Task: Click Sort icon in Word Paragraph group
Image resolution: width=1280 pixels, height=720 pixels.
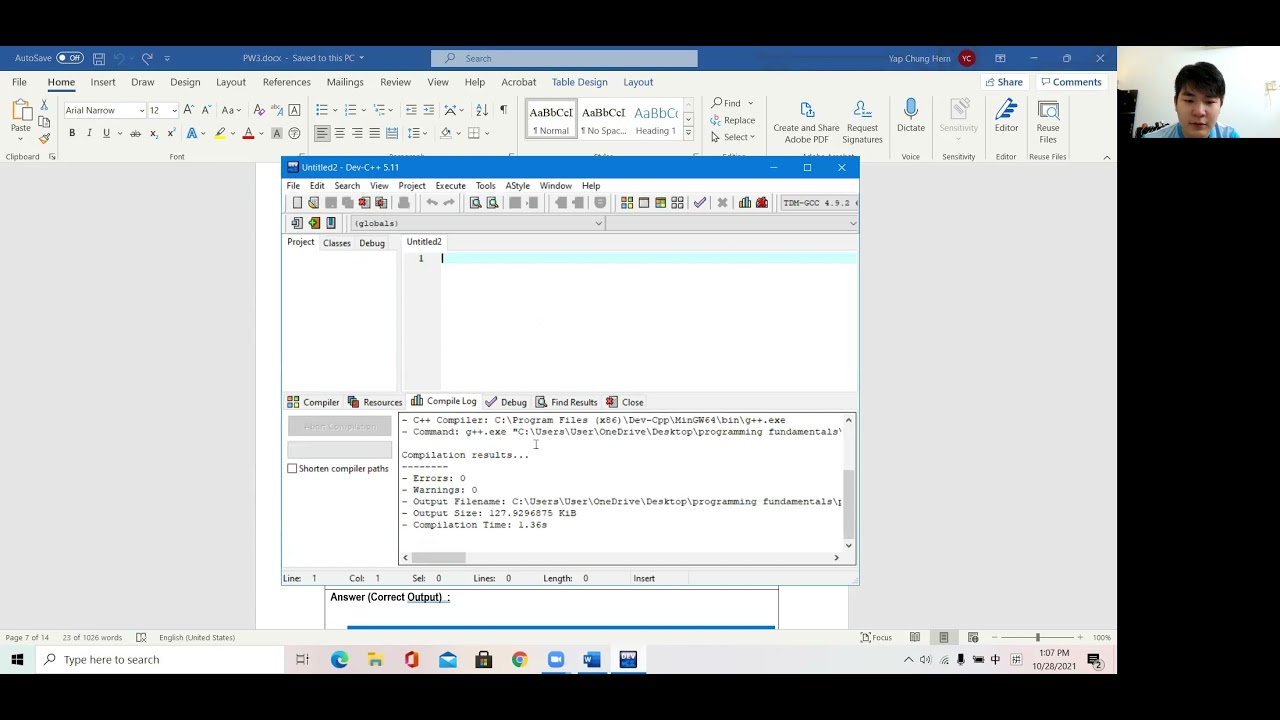Action: click(481, 110)
